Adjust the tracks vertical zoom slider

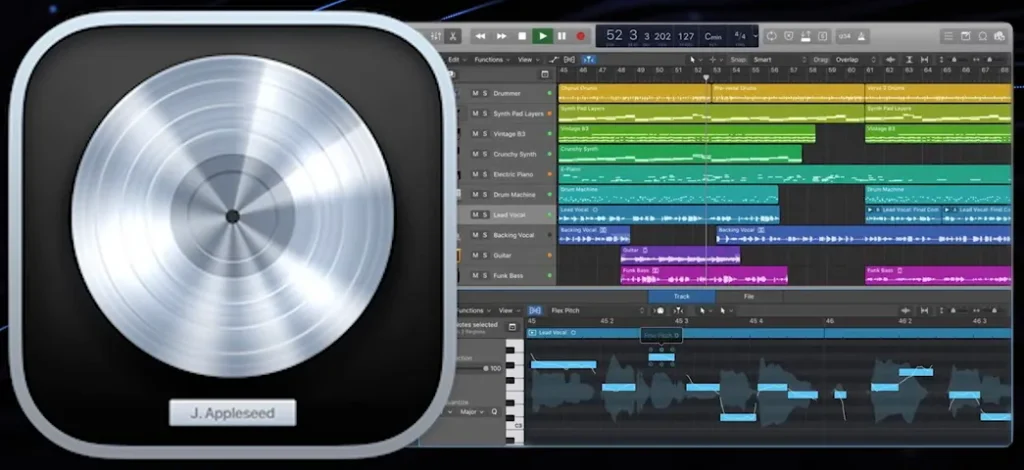954,59
